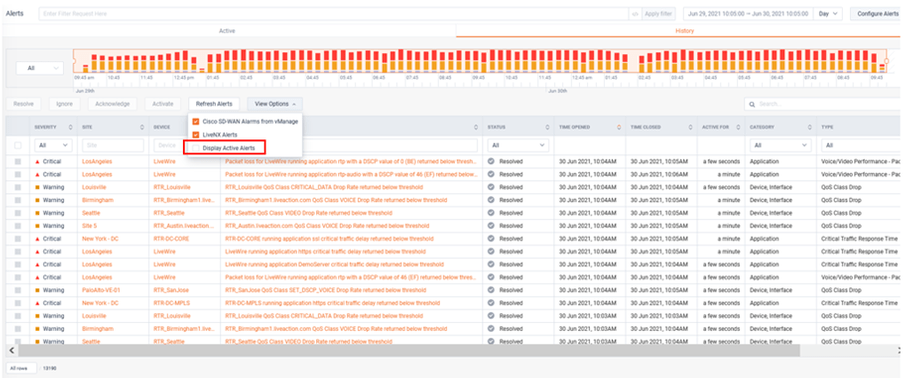The height and width of the screenshot is (378, 906).
Task: Open the Category filter All dropdown
Action: 780,146
